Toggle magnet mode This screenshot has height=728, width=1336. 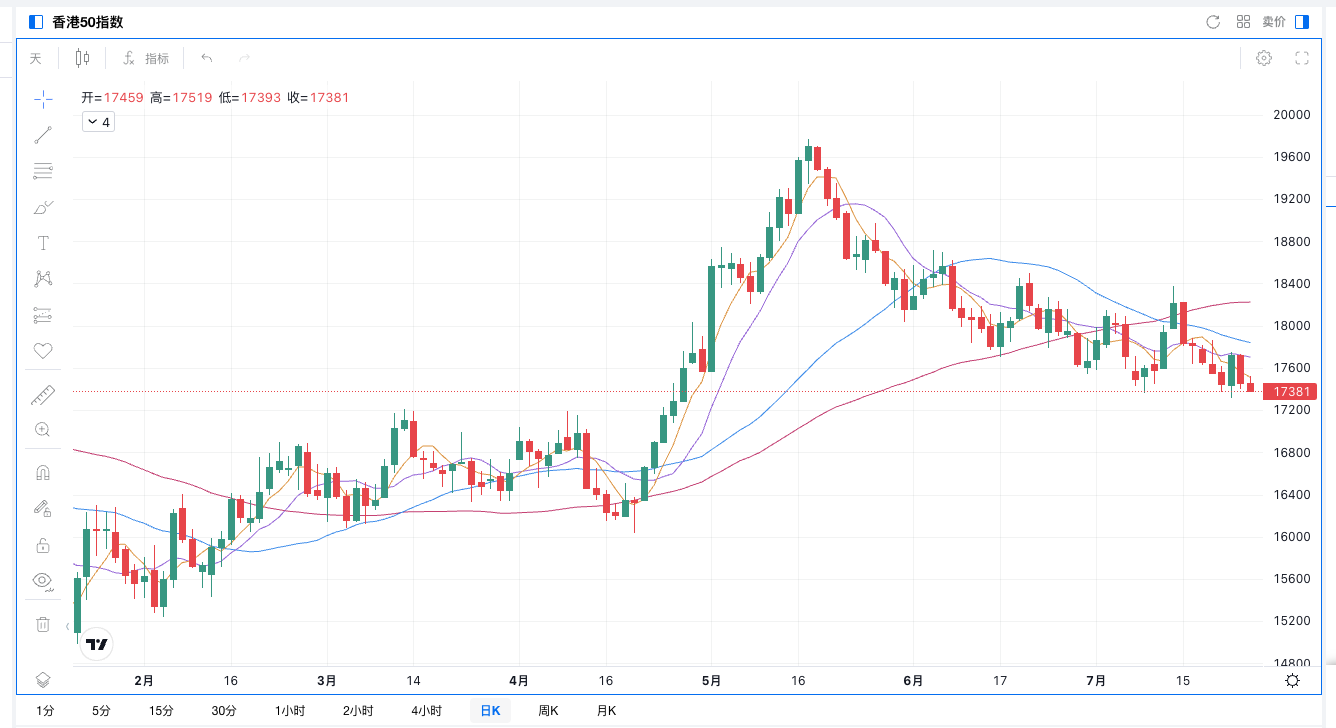coord(43,473)
